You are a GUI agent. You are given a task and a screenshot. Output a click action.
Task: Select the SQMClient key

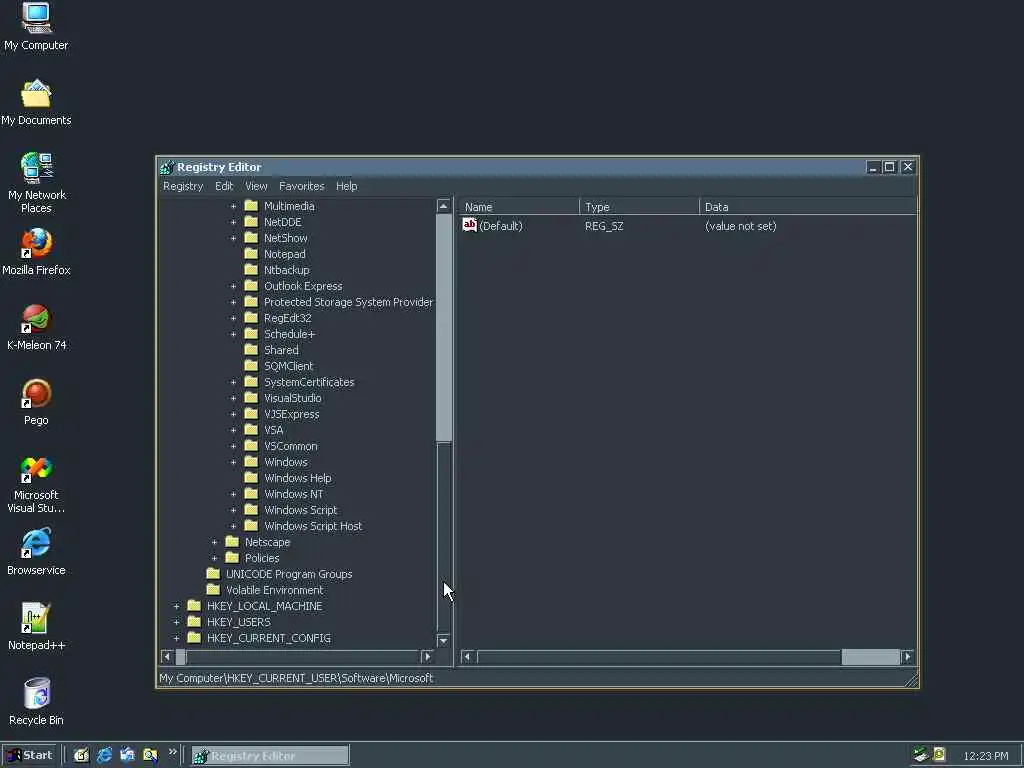(x=289, y=366)
